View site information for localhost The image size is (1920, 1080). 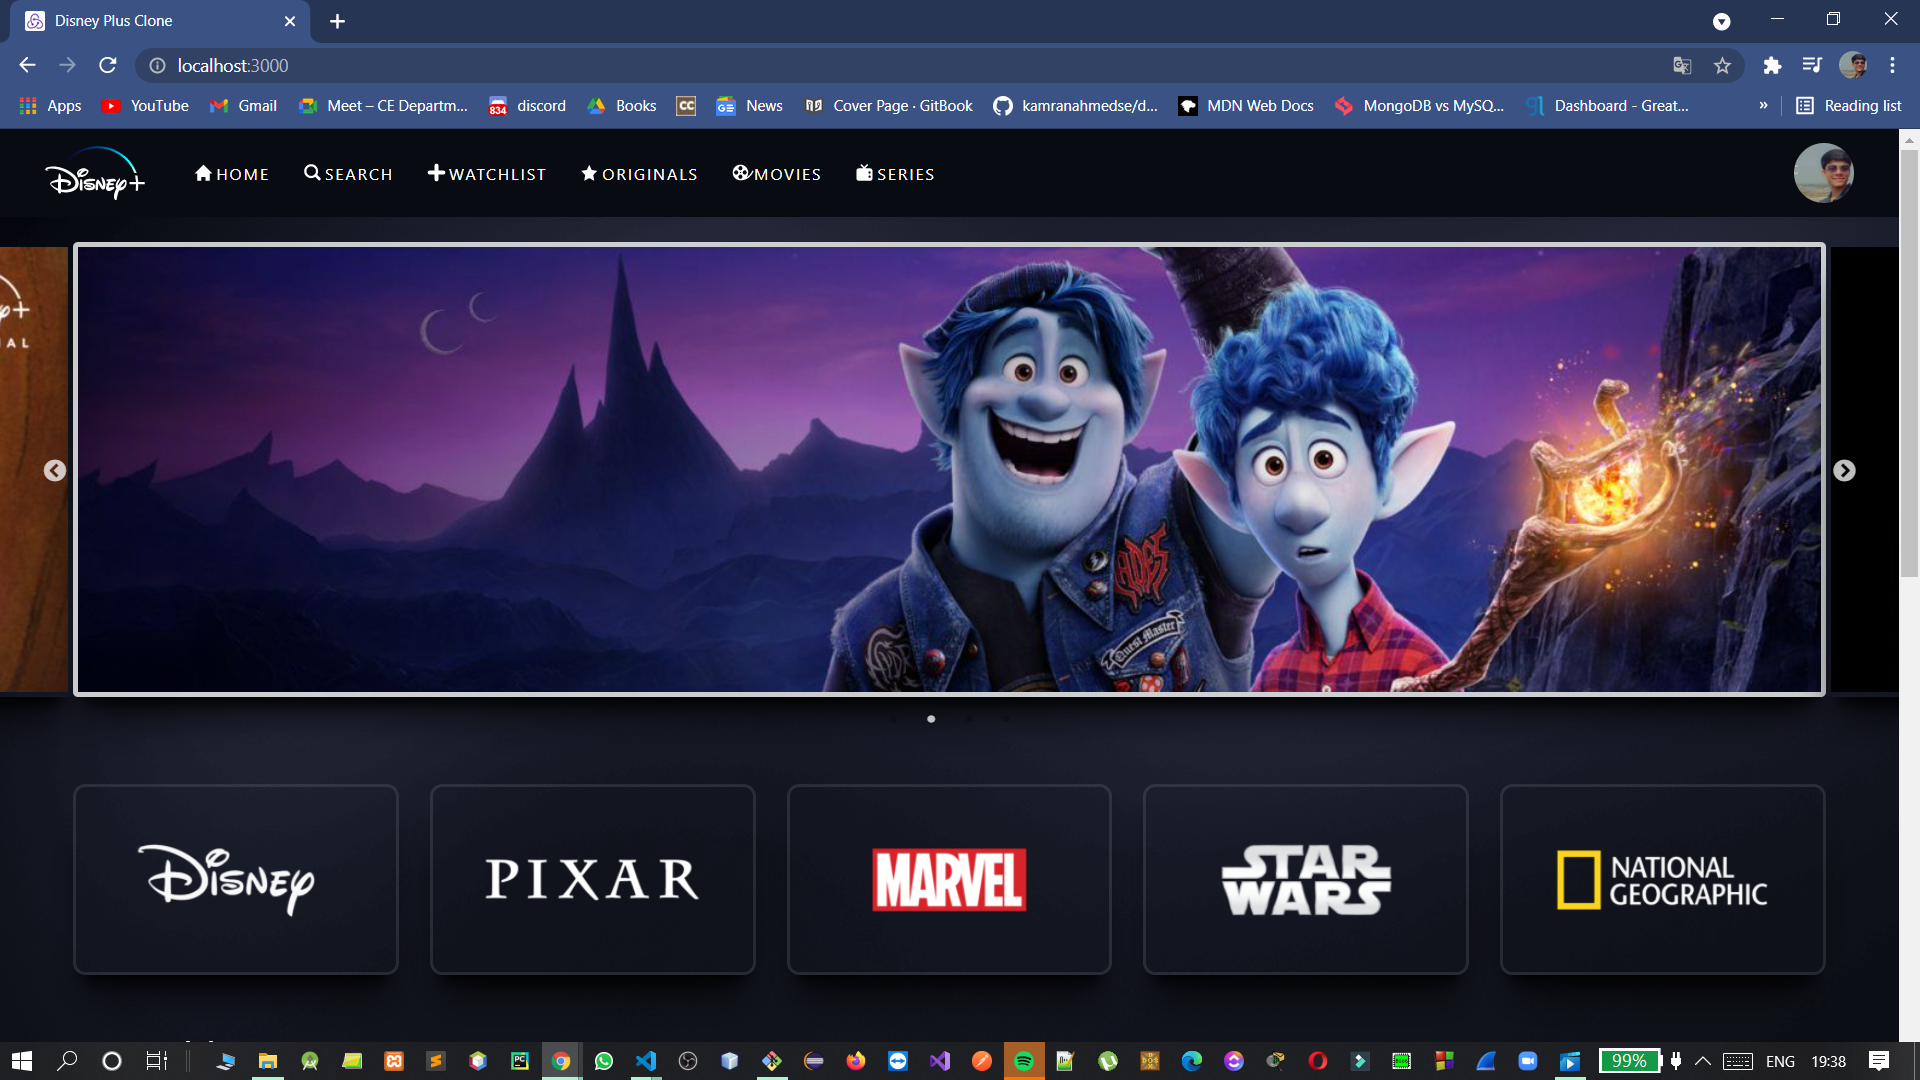click(157, 65)
